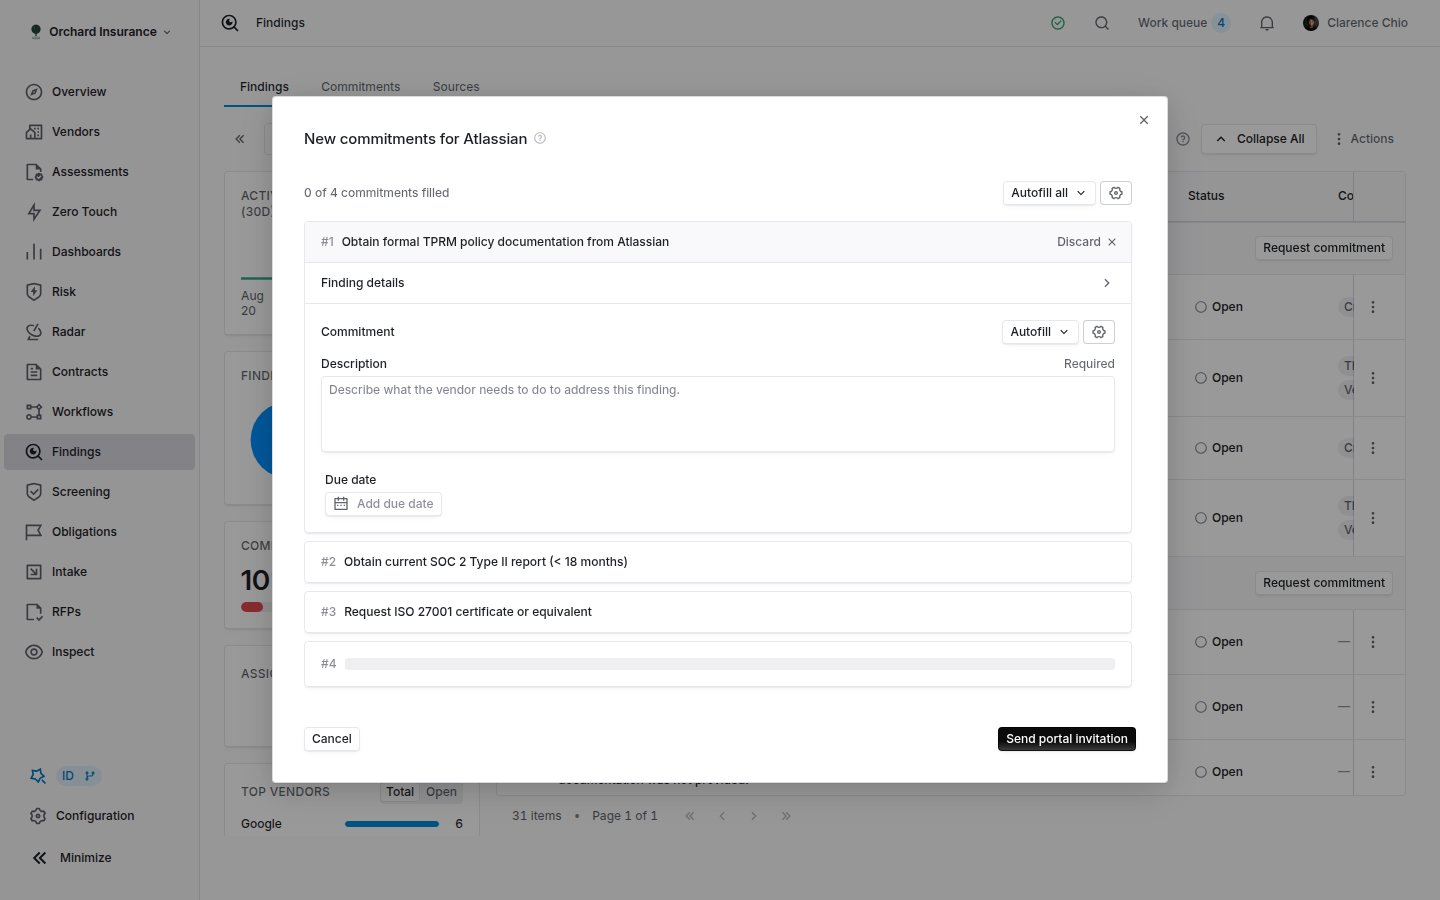
Task: Click the search magnifier in top bar
Action: click(1102, 23)
